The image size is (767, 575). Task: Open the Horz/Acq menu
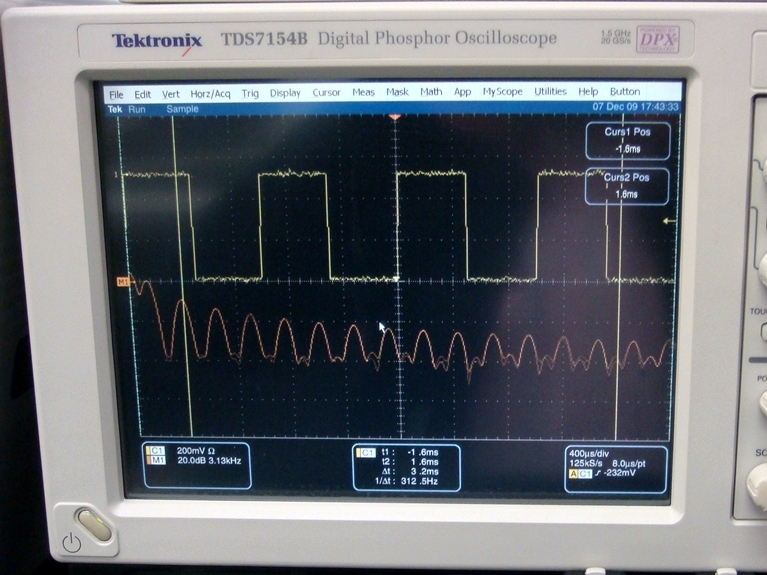pos(210,93)
